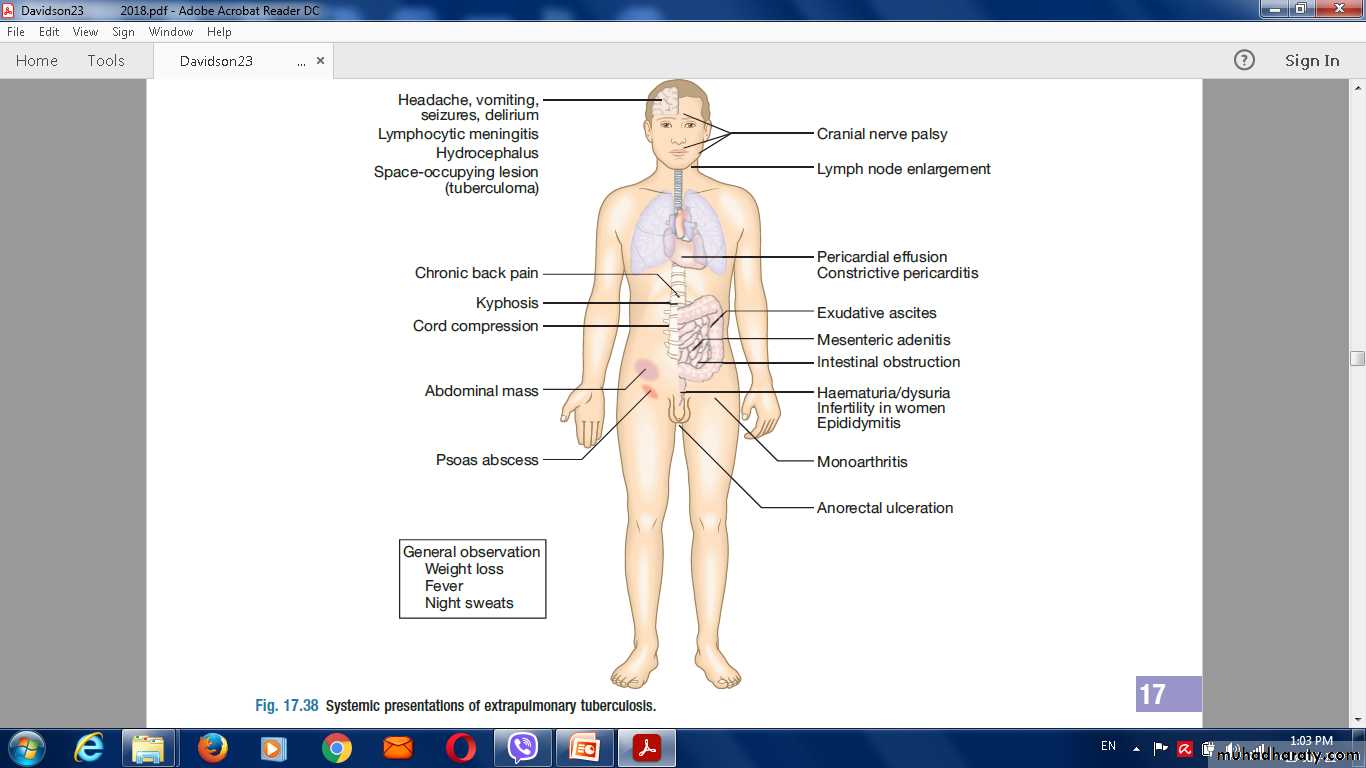The width and height of the screenshot is (1366, 768).
Task: Open the View menu
Action: coord(85,32)
